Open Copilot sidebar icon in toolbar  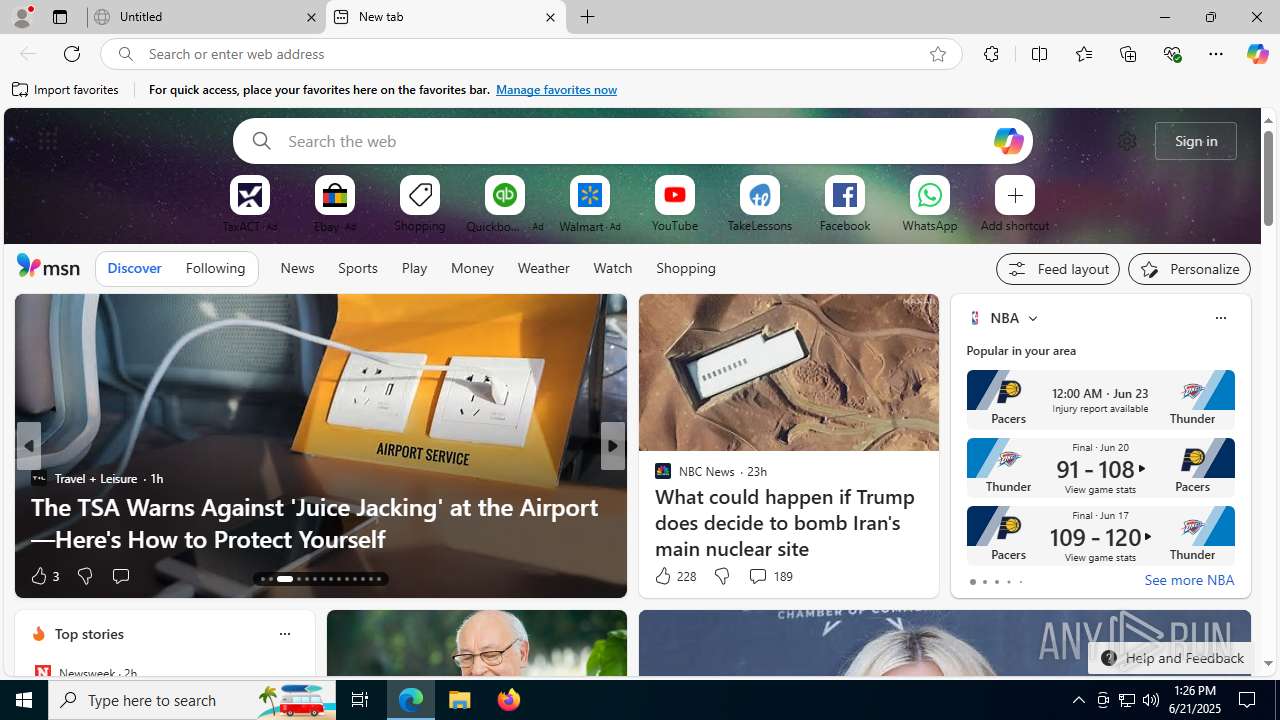(1257, 54)
